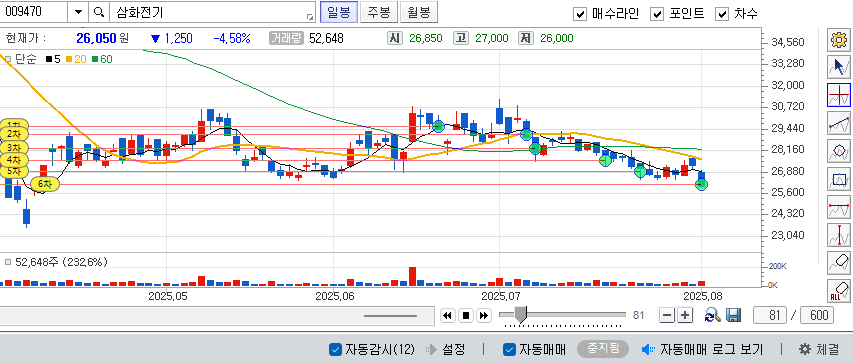Image resolution: width=853 pixels, height=363 pixels.
Task: Click the stock search magnifier icon
Action: coord(98,12)
